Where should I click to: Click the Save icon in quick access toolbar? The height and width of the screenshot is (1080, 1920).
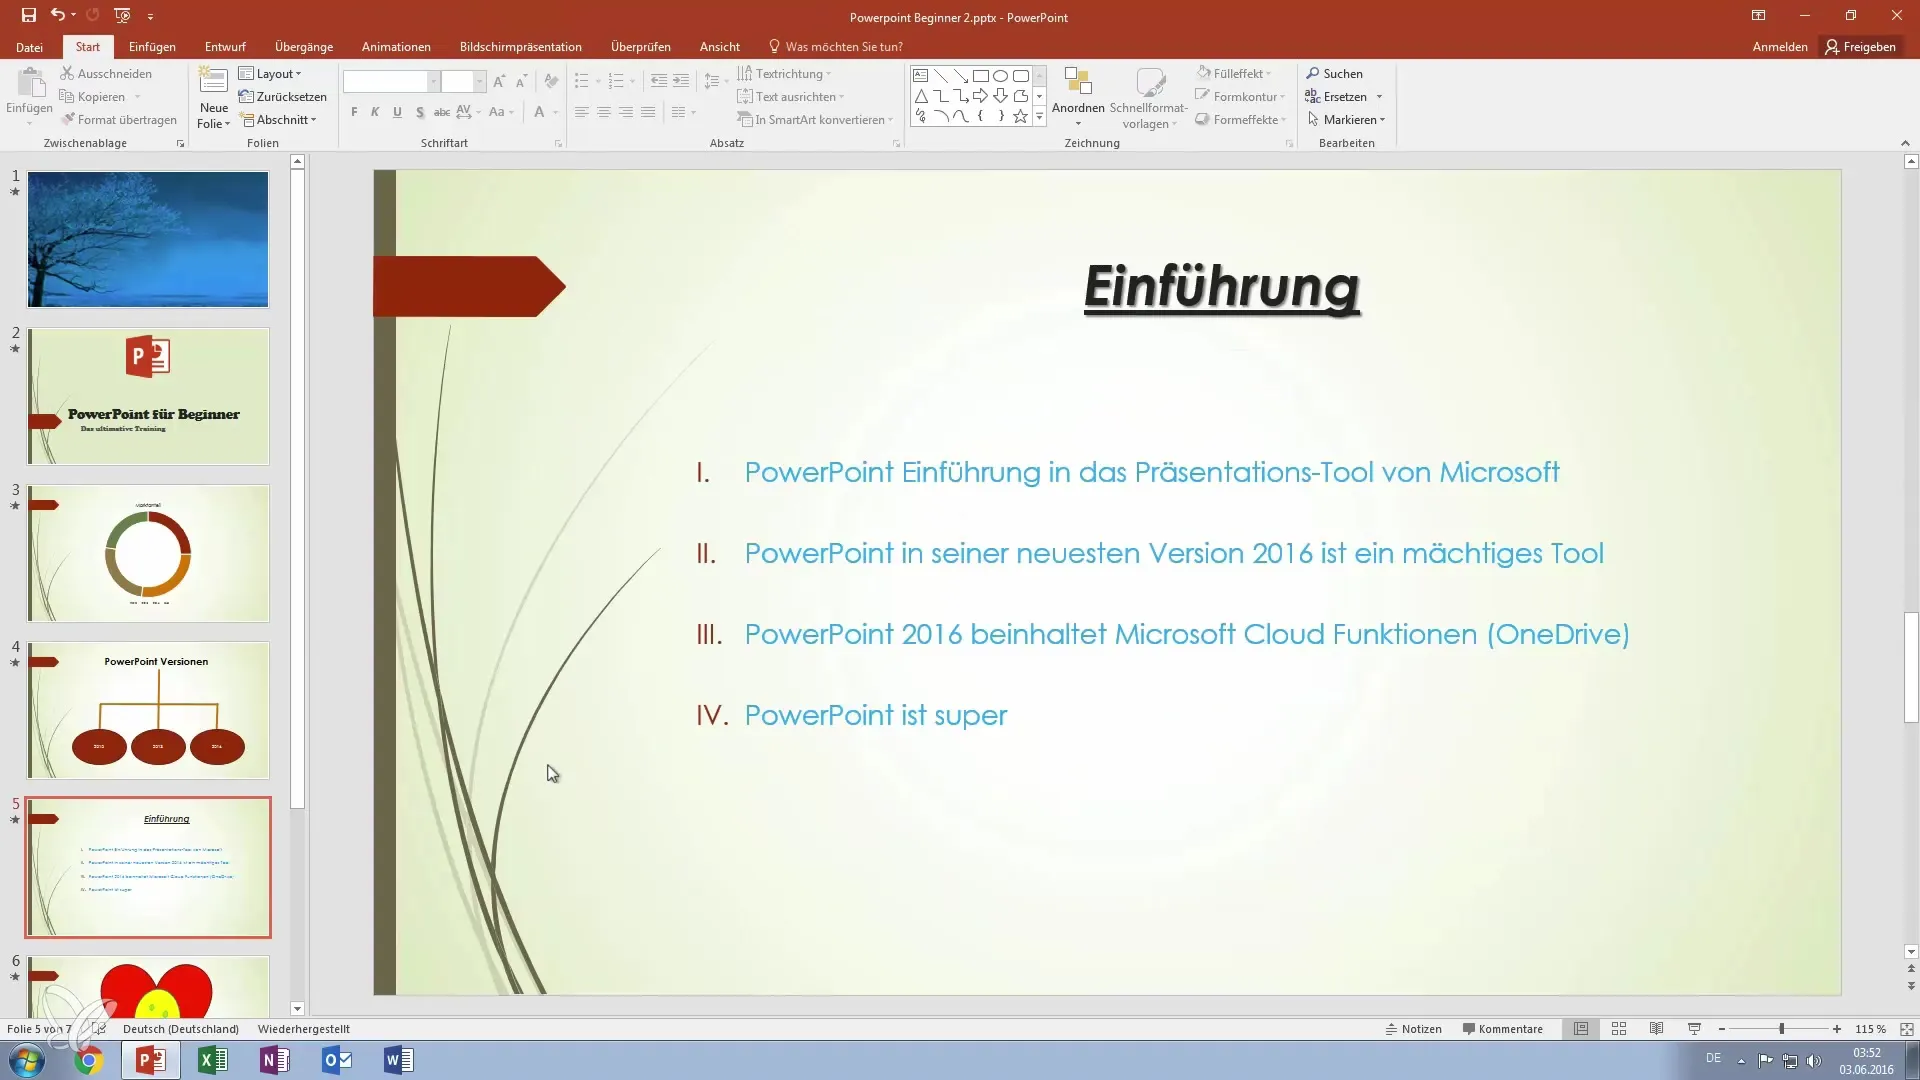click(28, 16)
